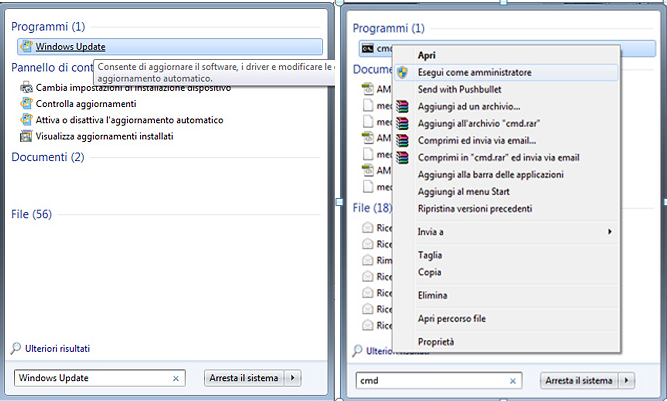Open the Invia a submenu
This screenshot has height=401, width=667.
pyautogui.click(x=430, y=232)
